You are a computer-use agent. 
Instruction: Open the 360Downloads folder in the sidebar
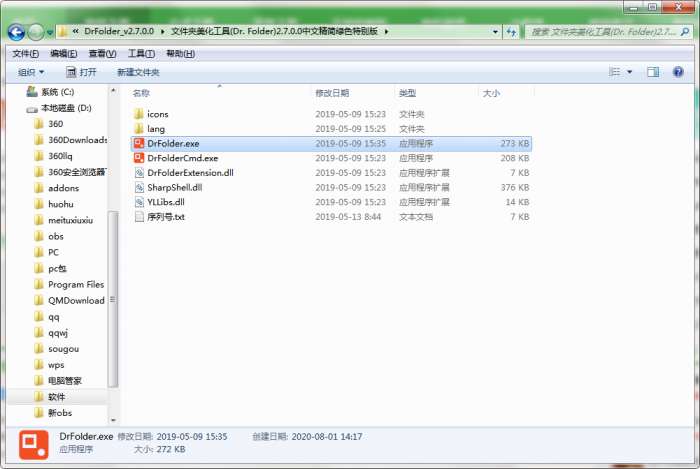71,140
